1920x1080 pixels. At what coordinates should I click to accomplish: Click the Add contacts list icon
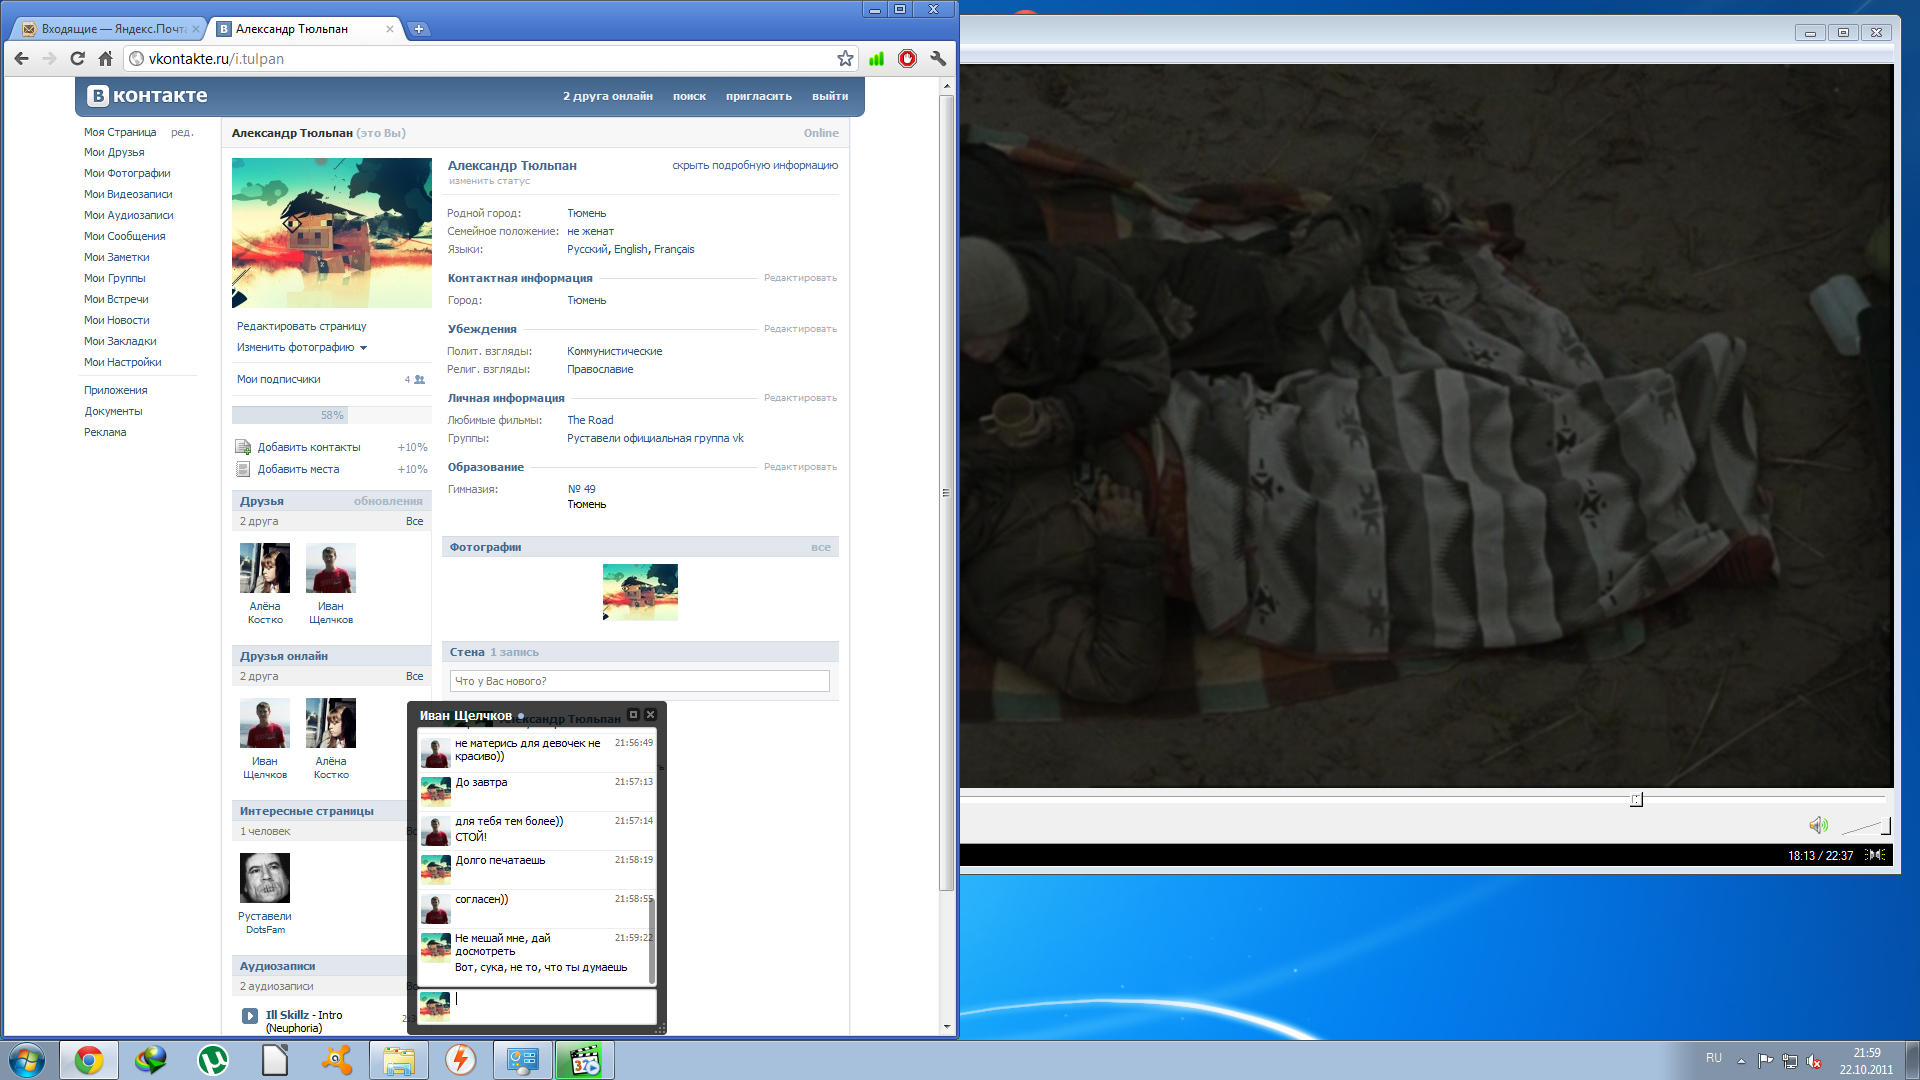tap(243, 447)
